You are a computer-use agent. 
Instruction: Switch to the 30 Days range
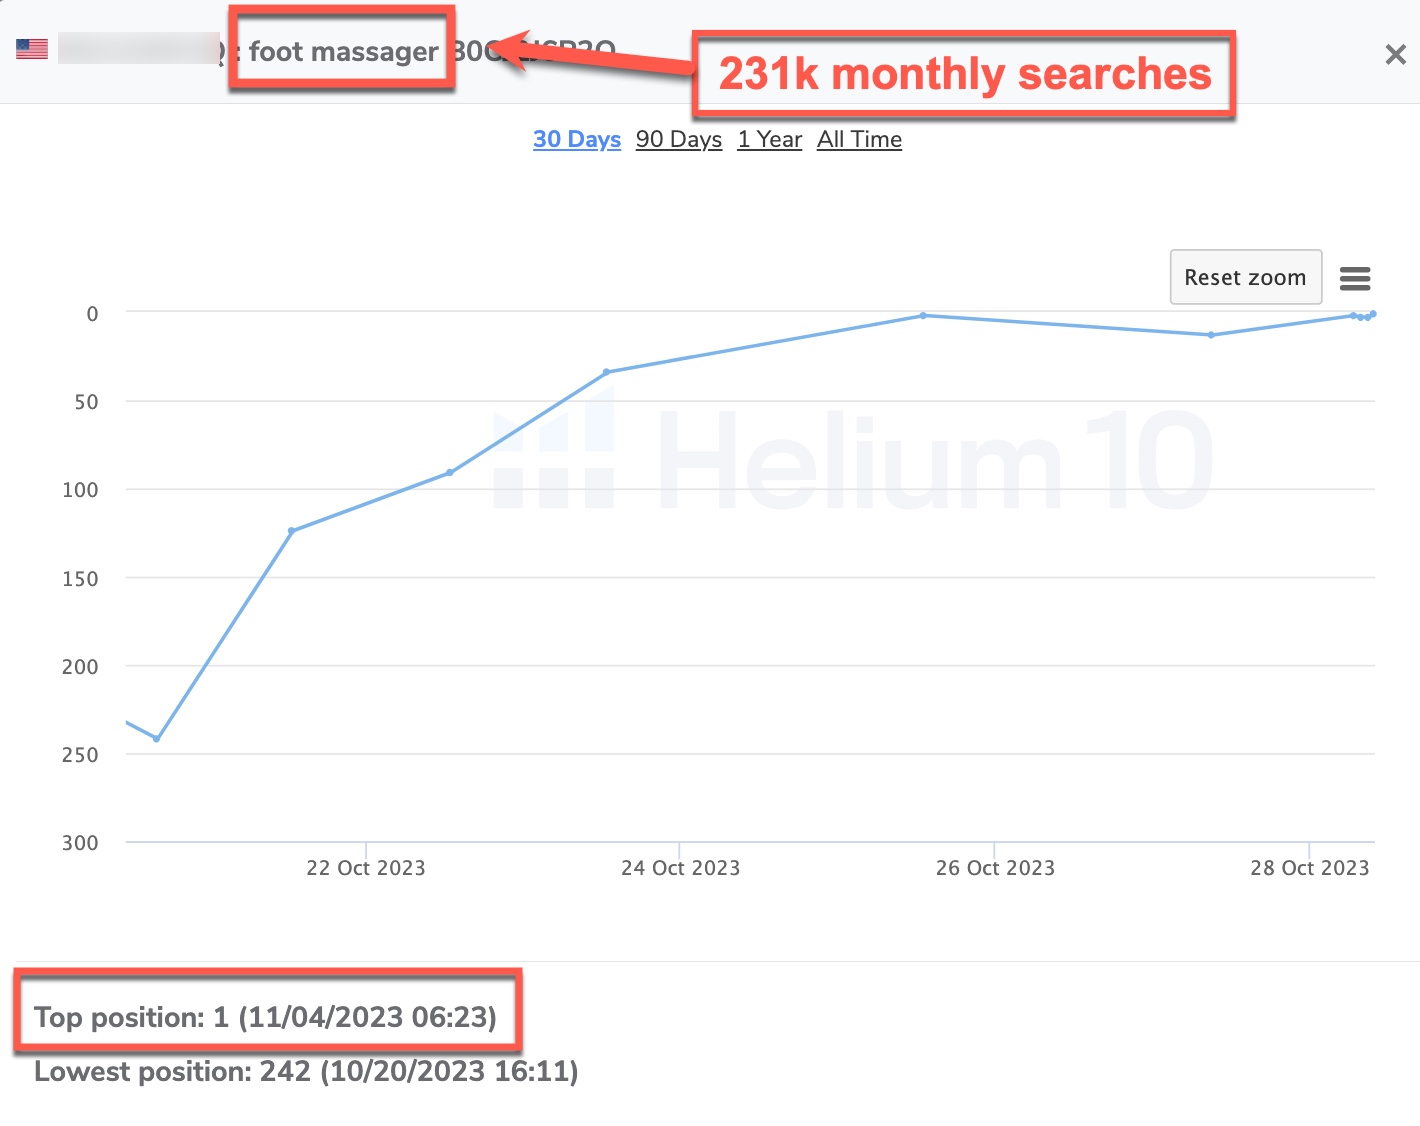(576, 139)
